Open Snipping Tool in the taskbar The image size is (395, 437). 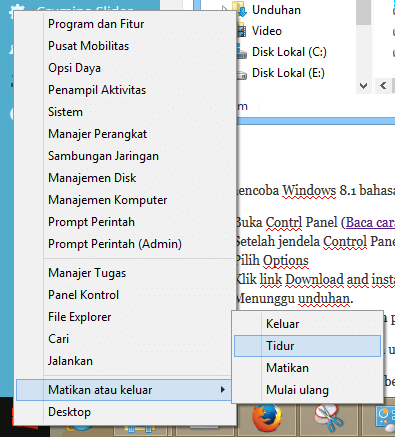(329, 418)
